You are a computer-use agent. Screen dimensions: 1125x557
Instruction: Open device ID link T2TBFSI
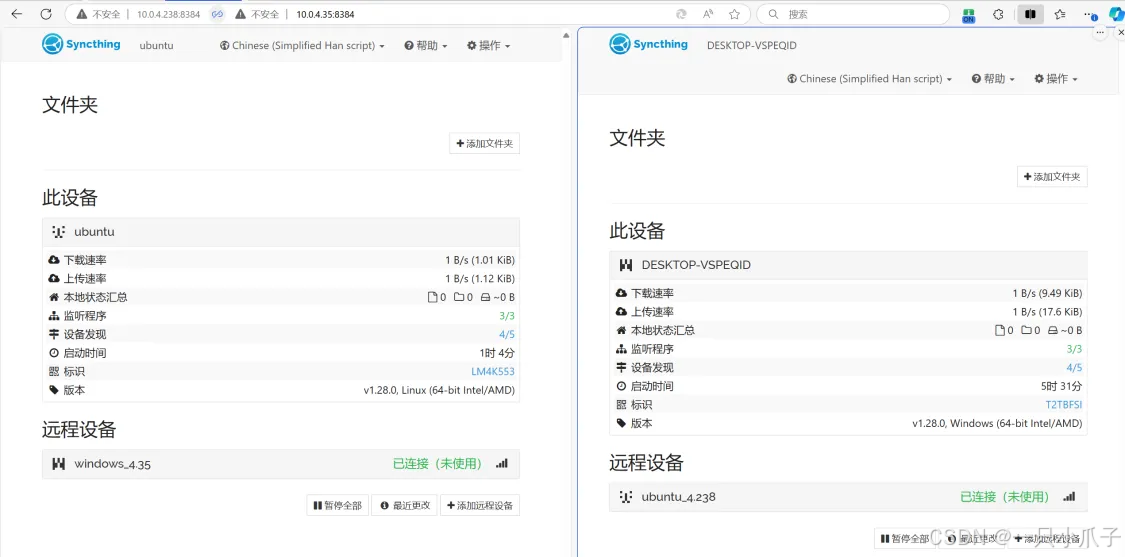coord(1063,404)
